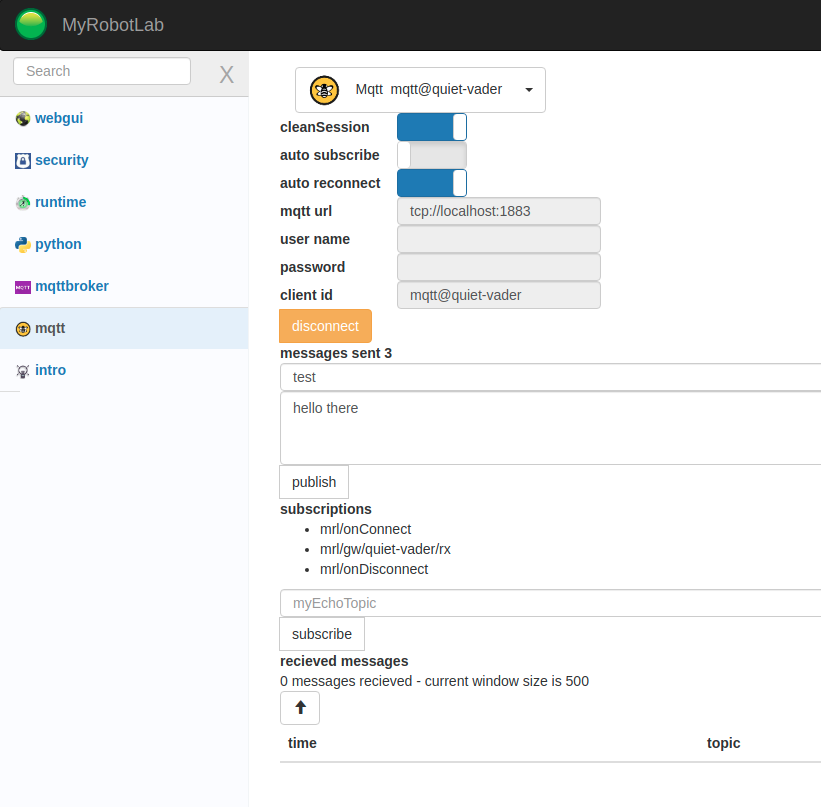Click the mqtt bee icon in sidebar
The height and width of the screenshot is (807, 821).
[x=23, y=328]
